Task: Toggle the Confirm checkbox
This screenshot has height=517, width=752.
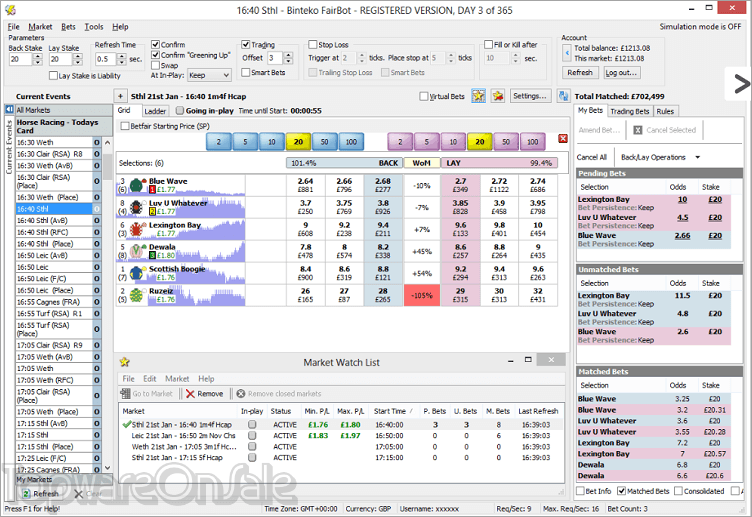Action: coord(155,44)
